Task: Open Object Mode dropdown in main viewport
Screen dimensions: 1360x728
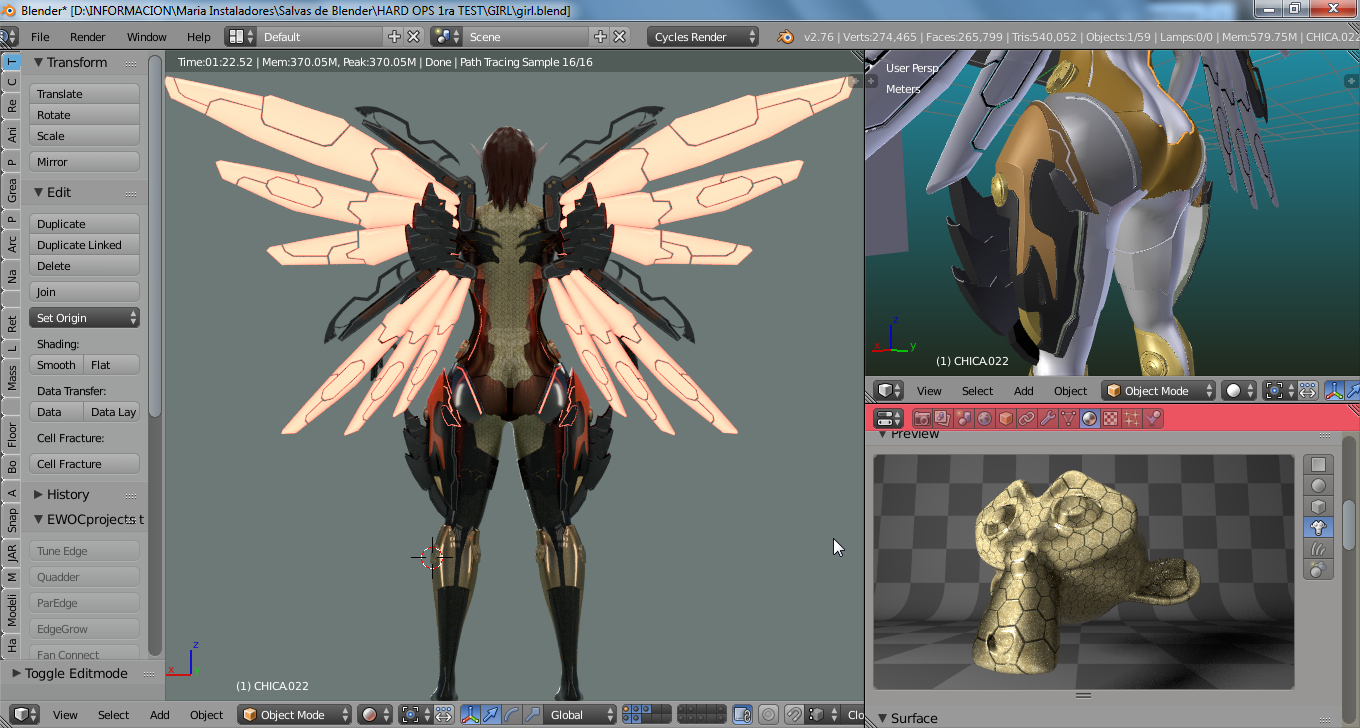Action: [x=294, y=715]
